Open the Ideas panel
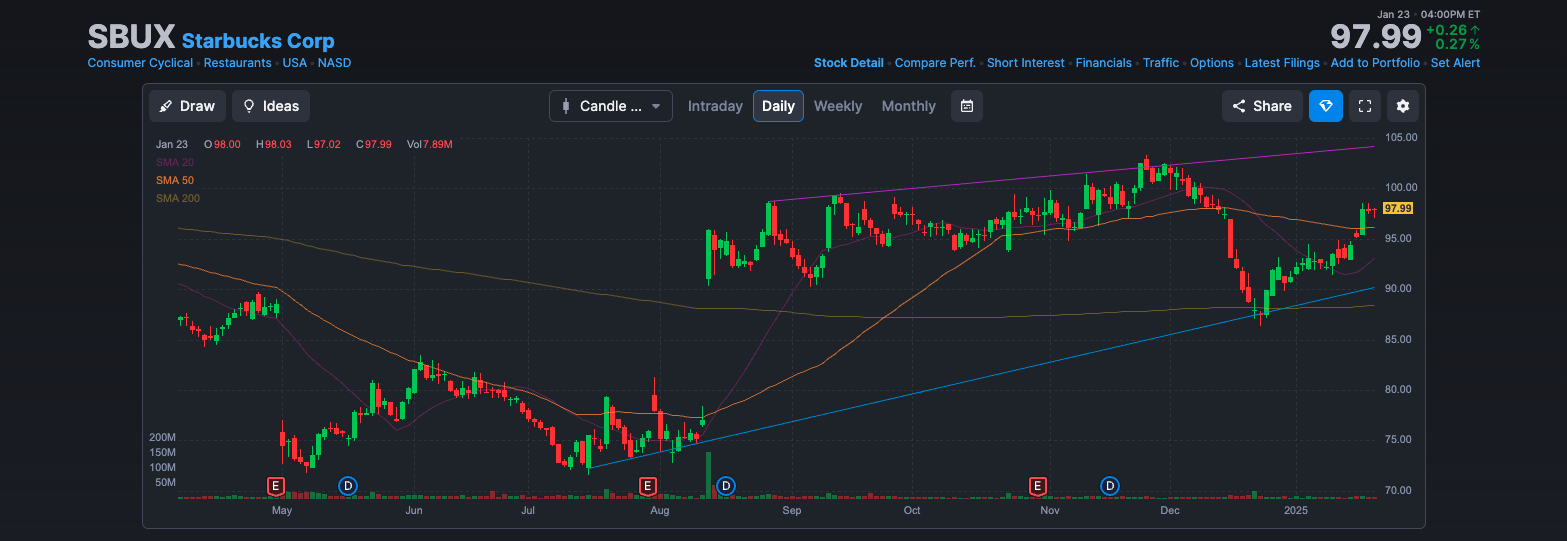The height and width of the screenshot is (541, 1567). coord(271,106)
